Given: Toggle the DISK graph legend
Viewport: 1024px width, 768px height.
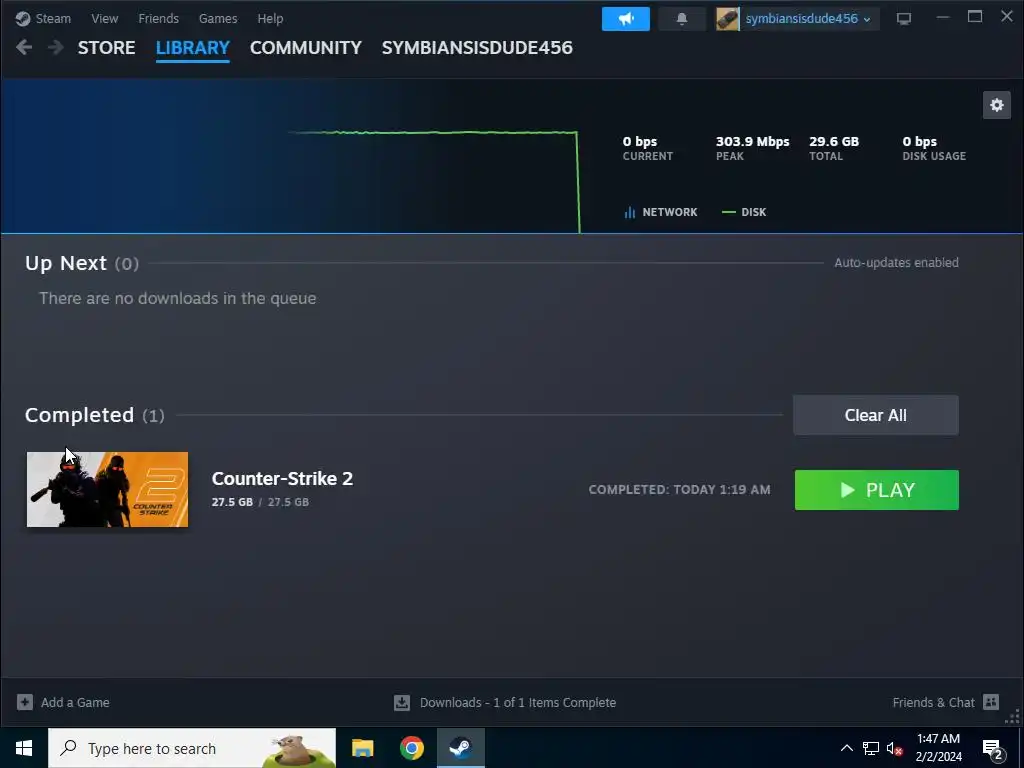Looking at the screenshot, I should [x=744, y=212].
